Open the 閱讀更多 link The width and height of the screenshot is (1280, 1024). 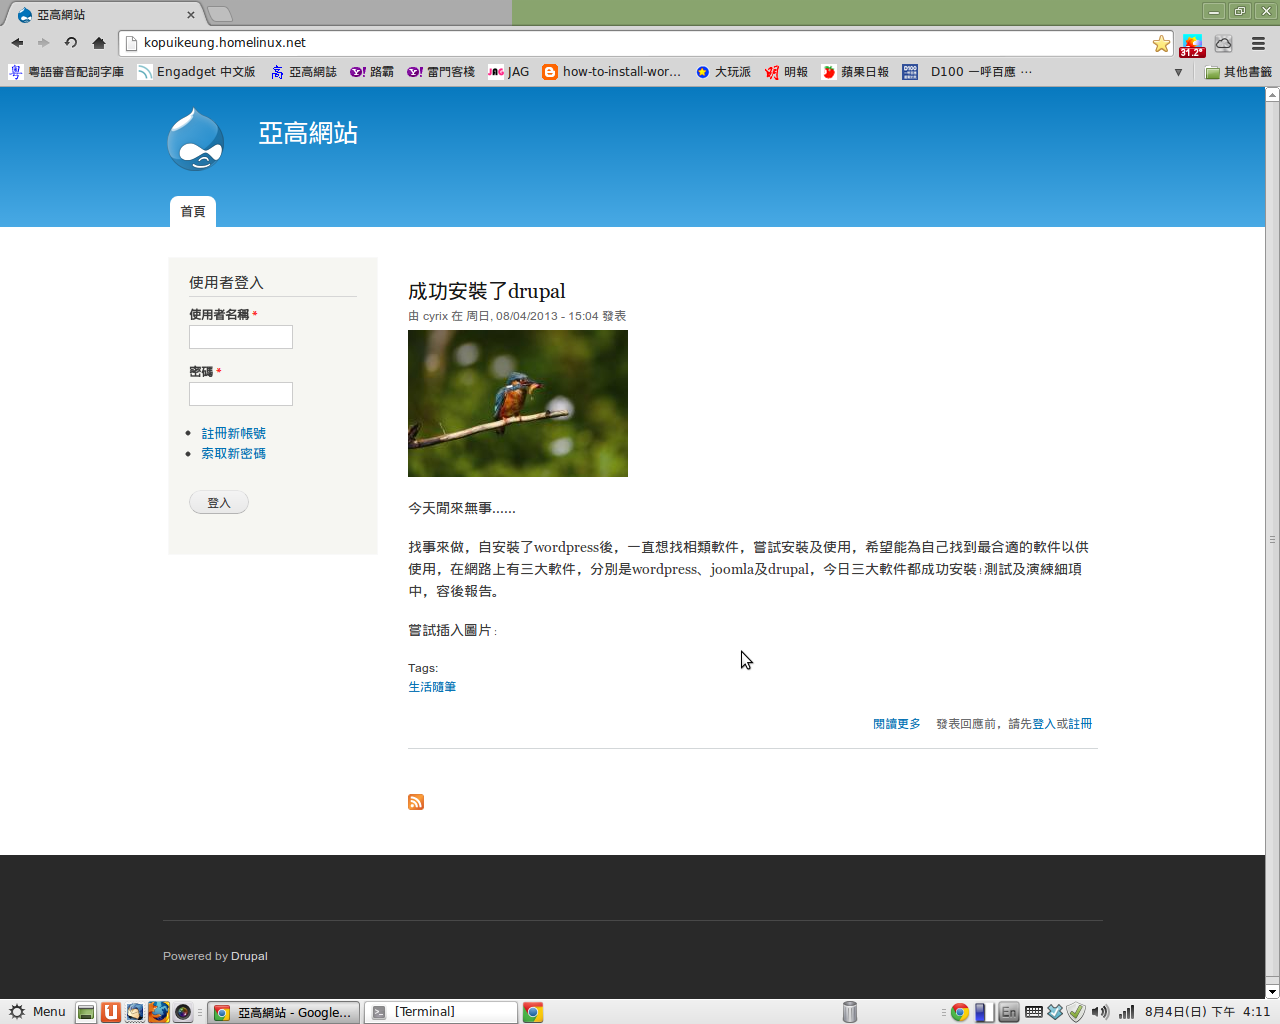pyautogui.click(x=897, y=724)
